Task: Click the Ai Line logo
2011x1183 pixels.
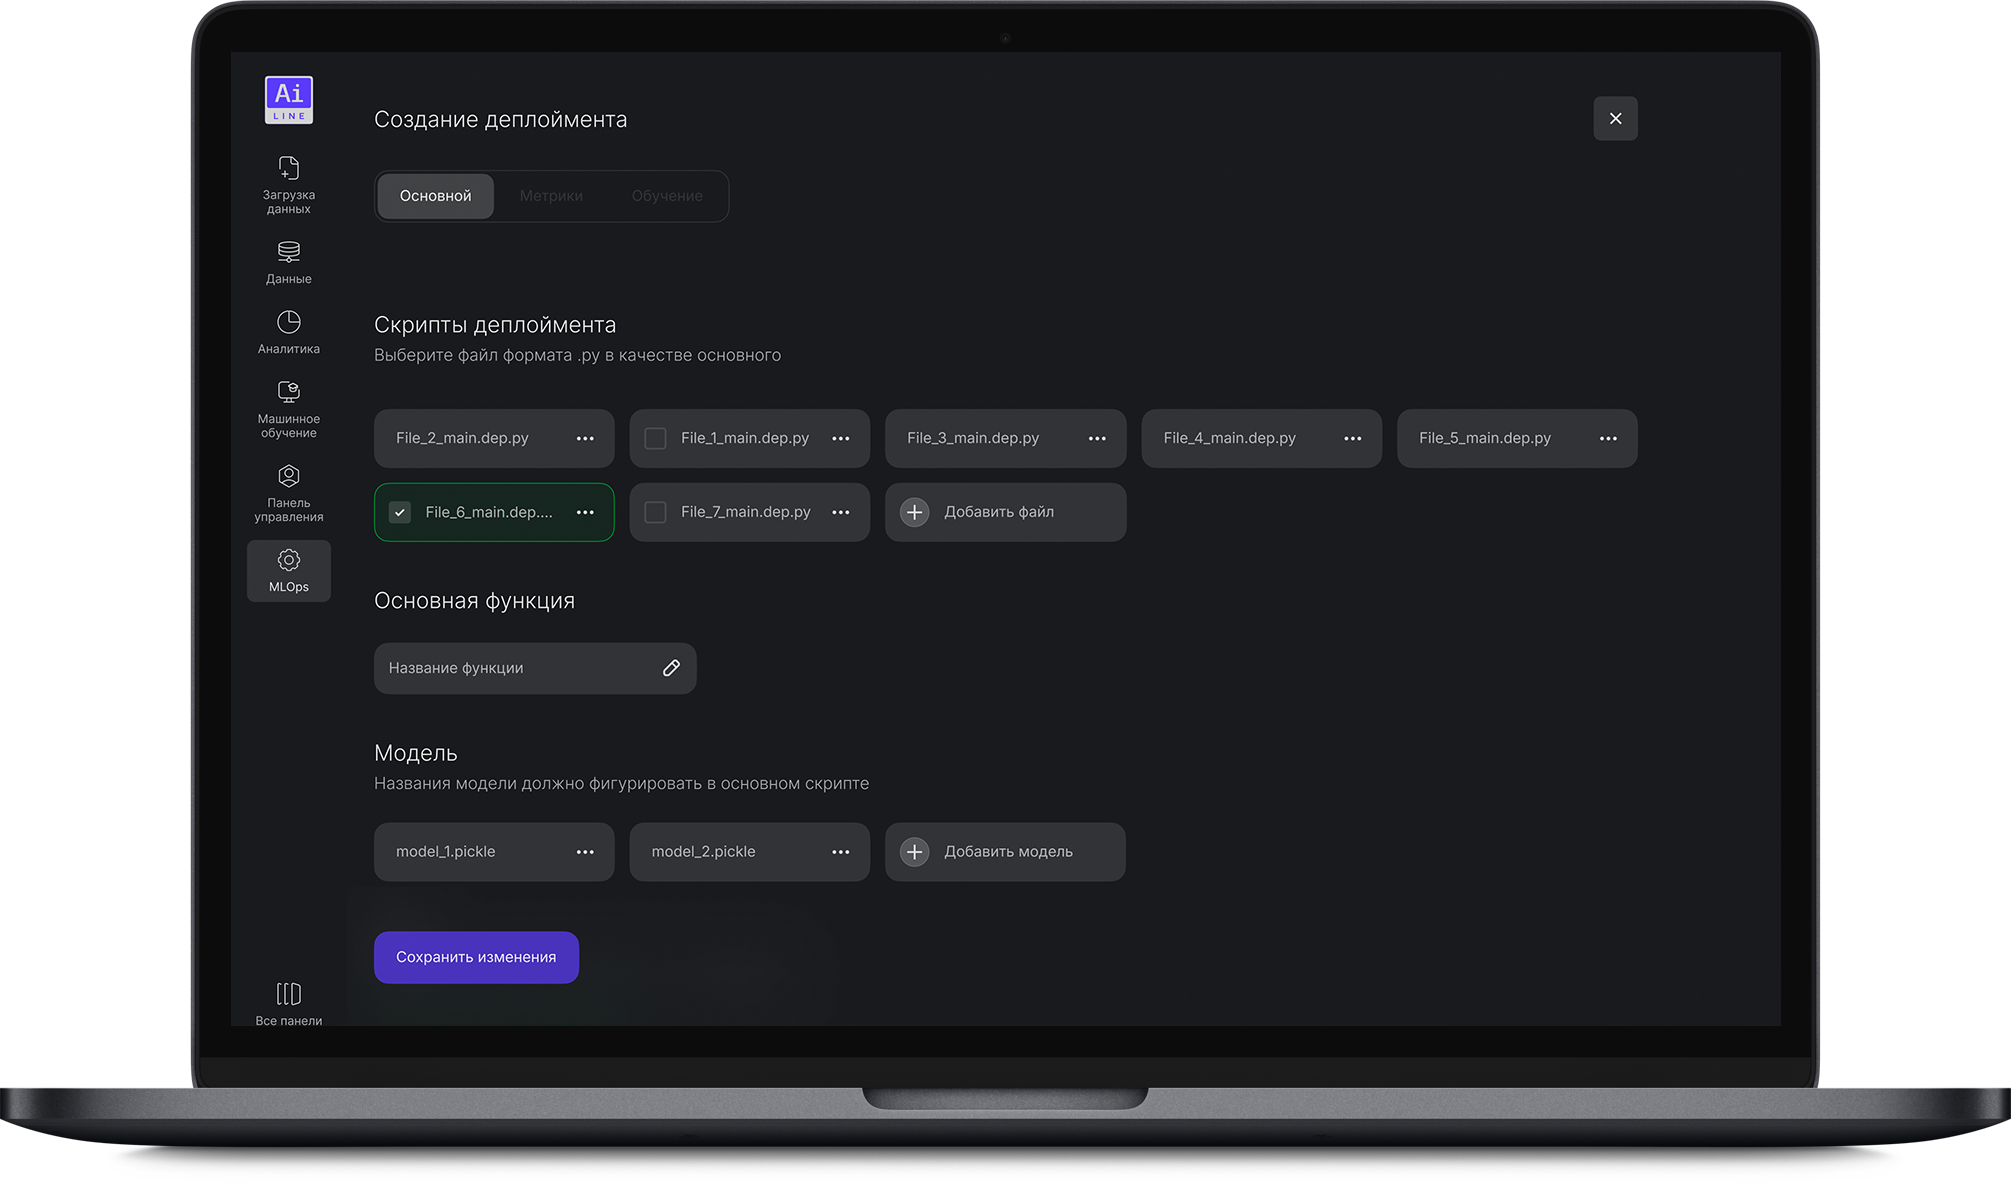Action: [x=288, y=100]
